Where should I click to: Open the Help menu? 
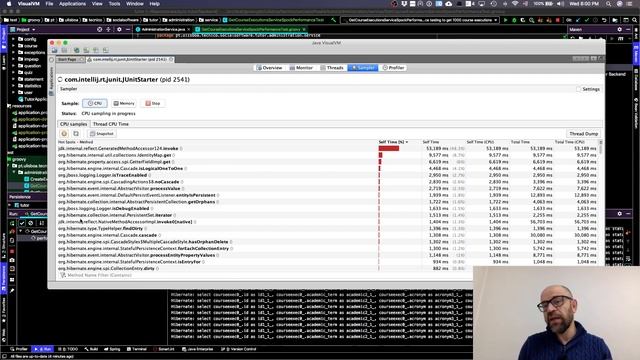click(155, 4)
